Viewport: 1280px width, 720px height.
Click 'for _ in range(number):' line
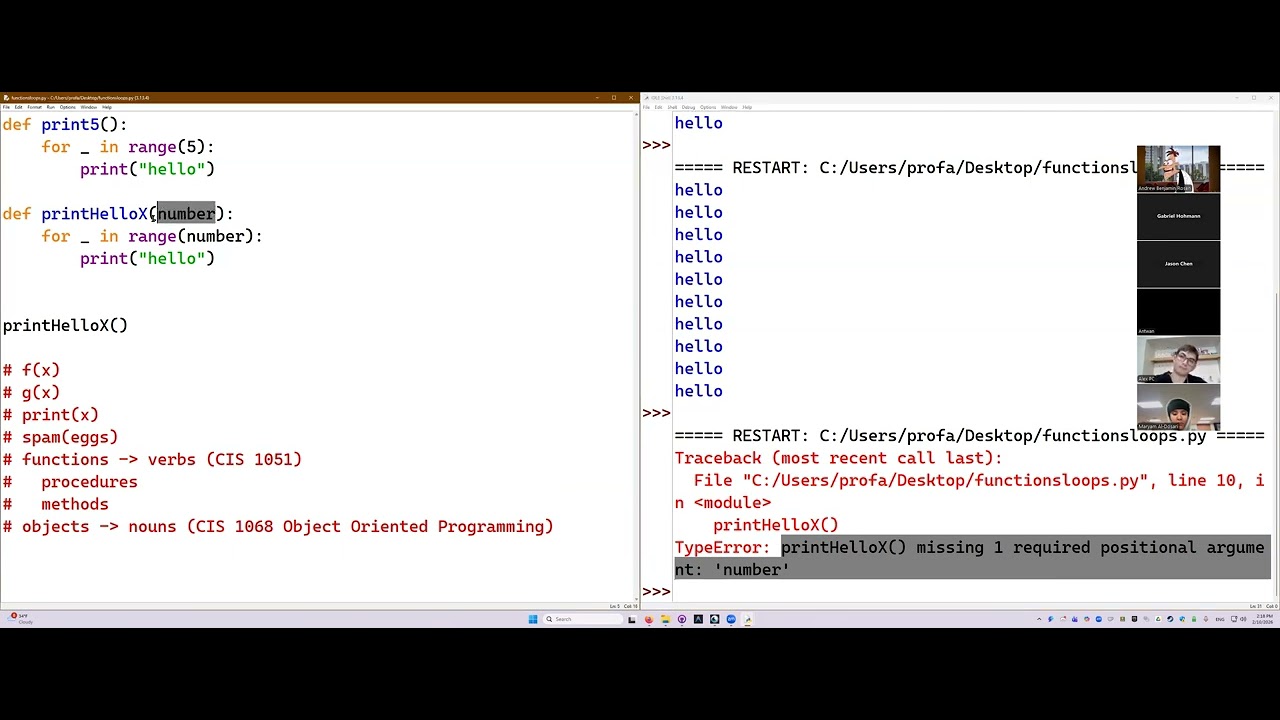tap(152, 237)
